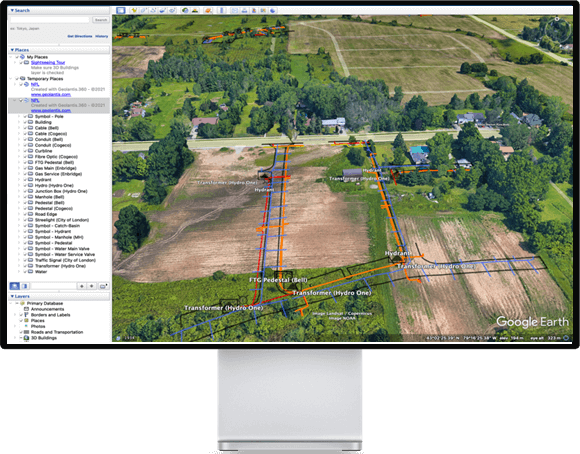580x454 pixels.
Task: Click the compass navigation ring on map
Action: pyautogui.click(x=557, y=30)
